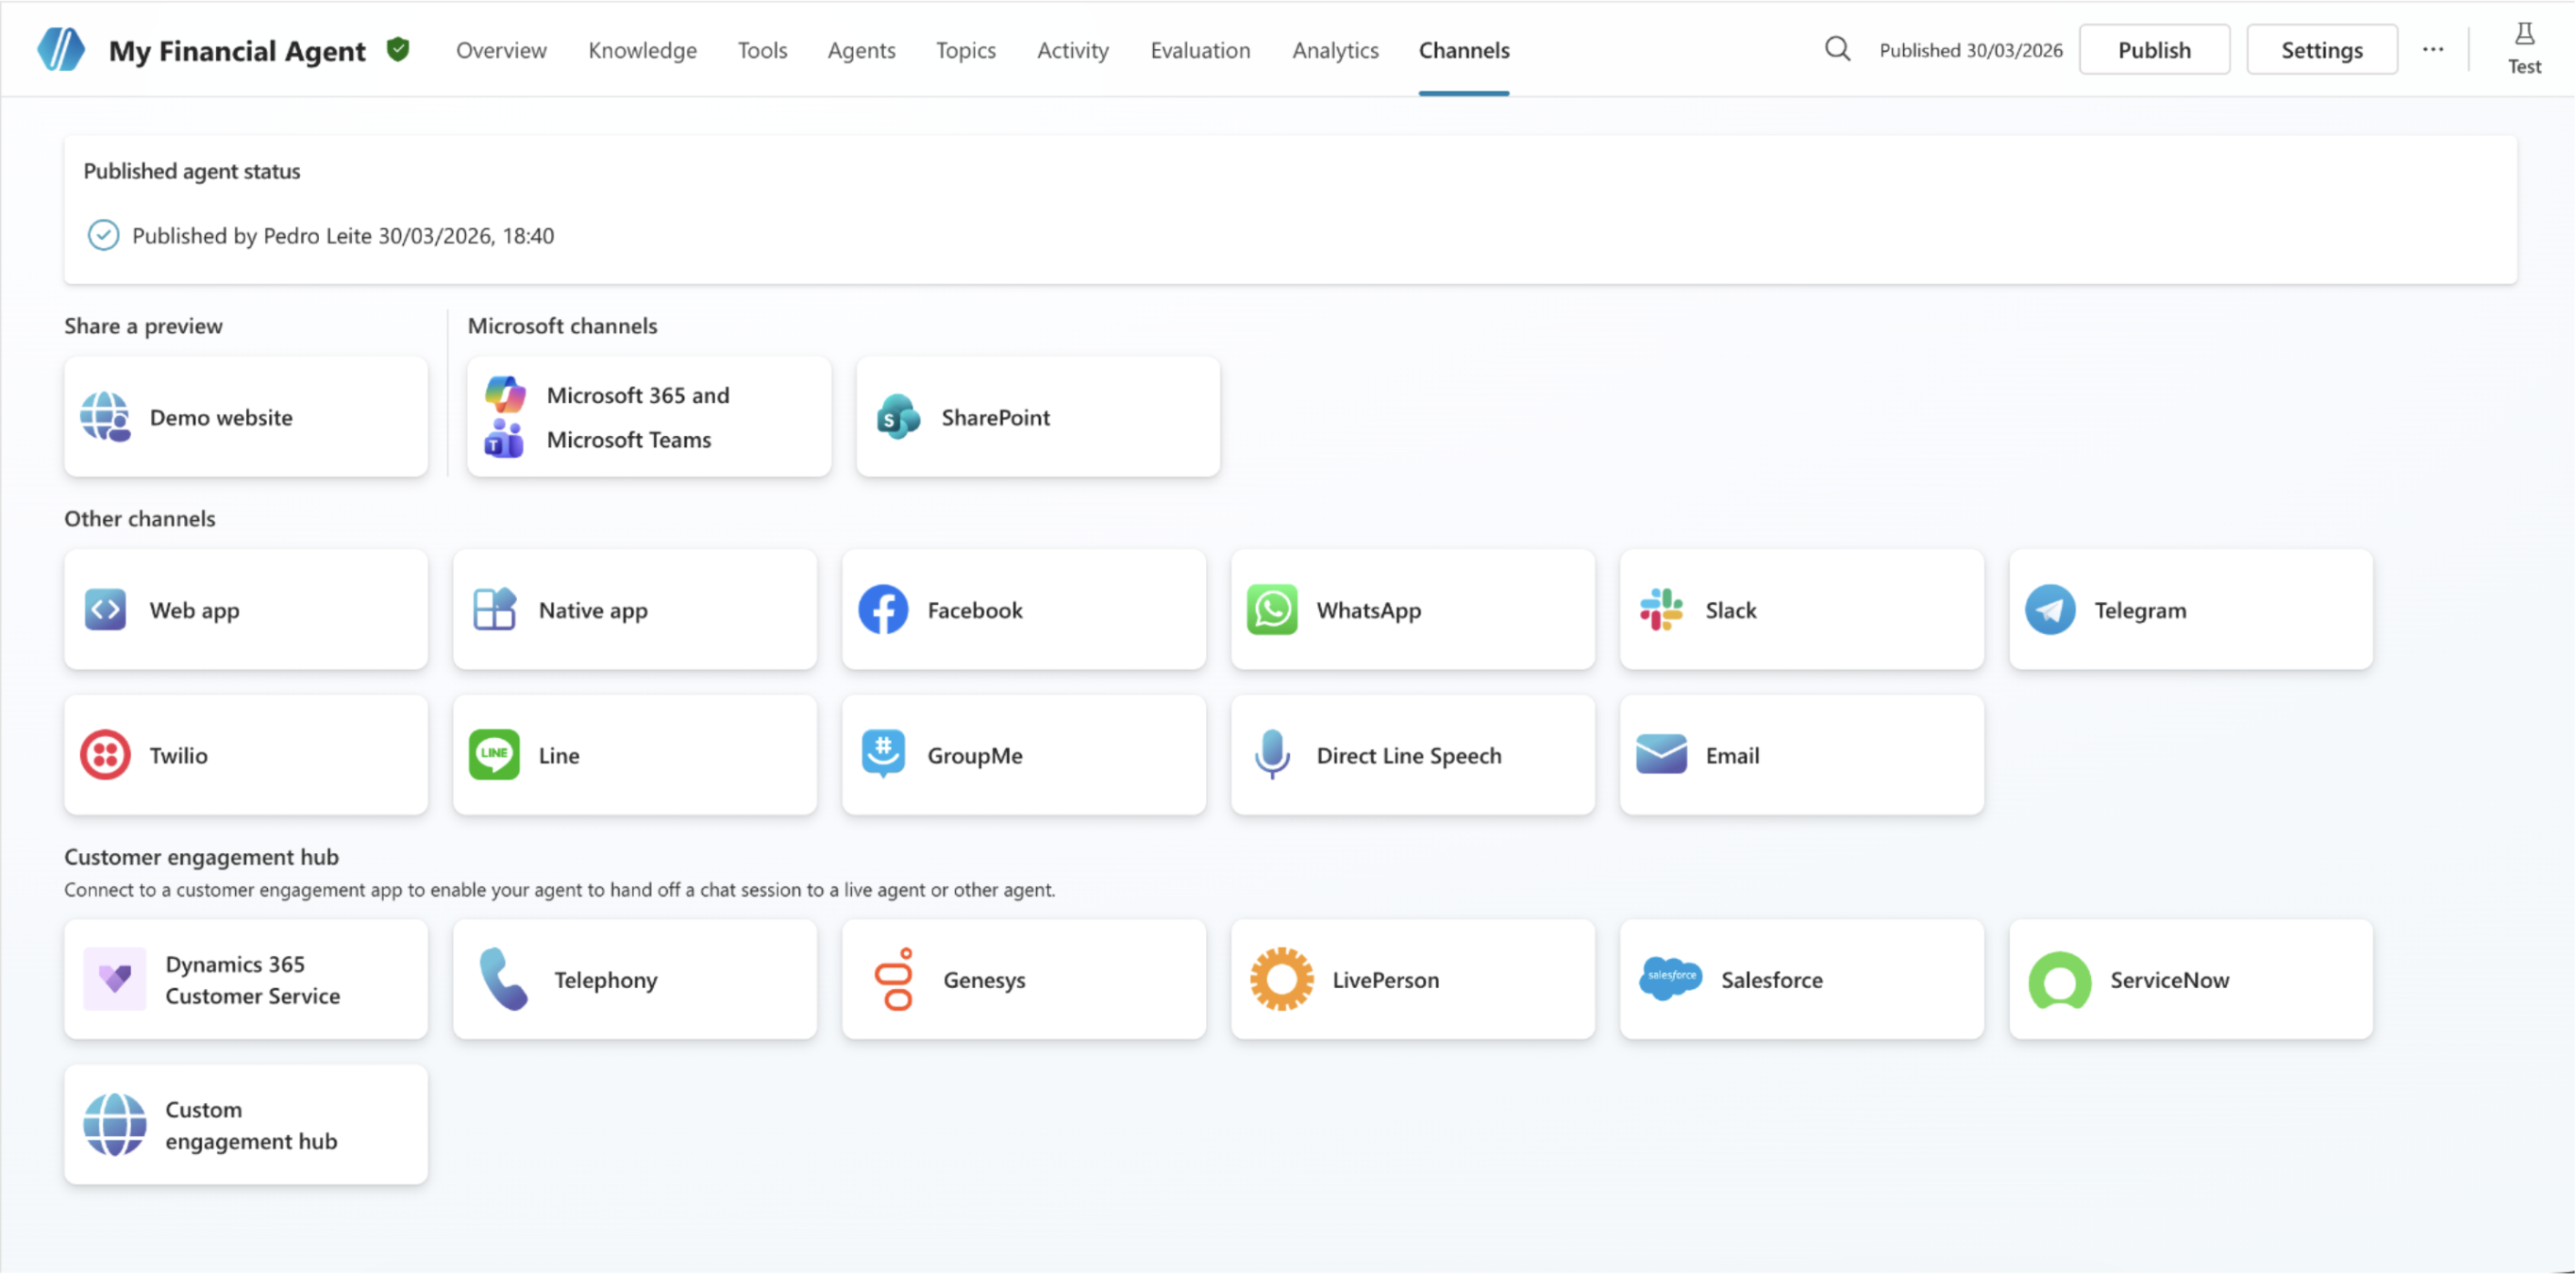
Task: Switch to the Agents tab
Action: pyautogui.click(x=861, y=50)
